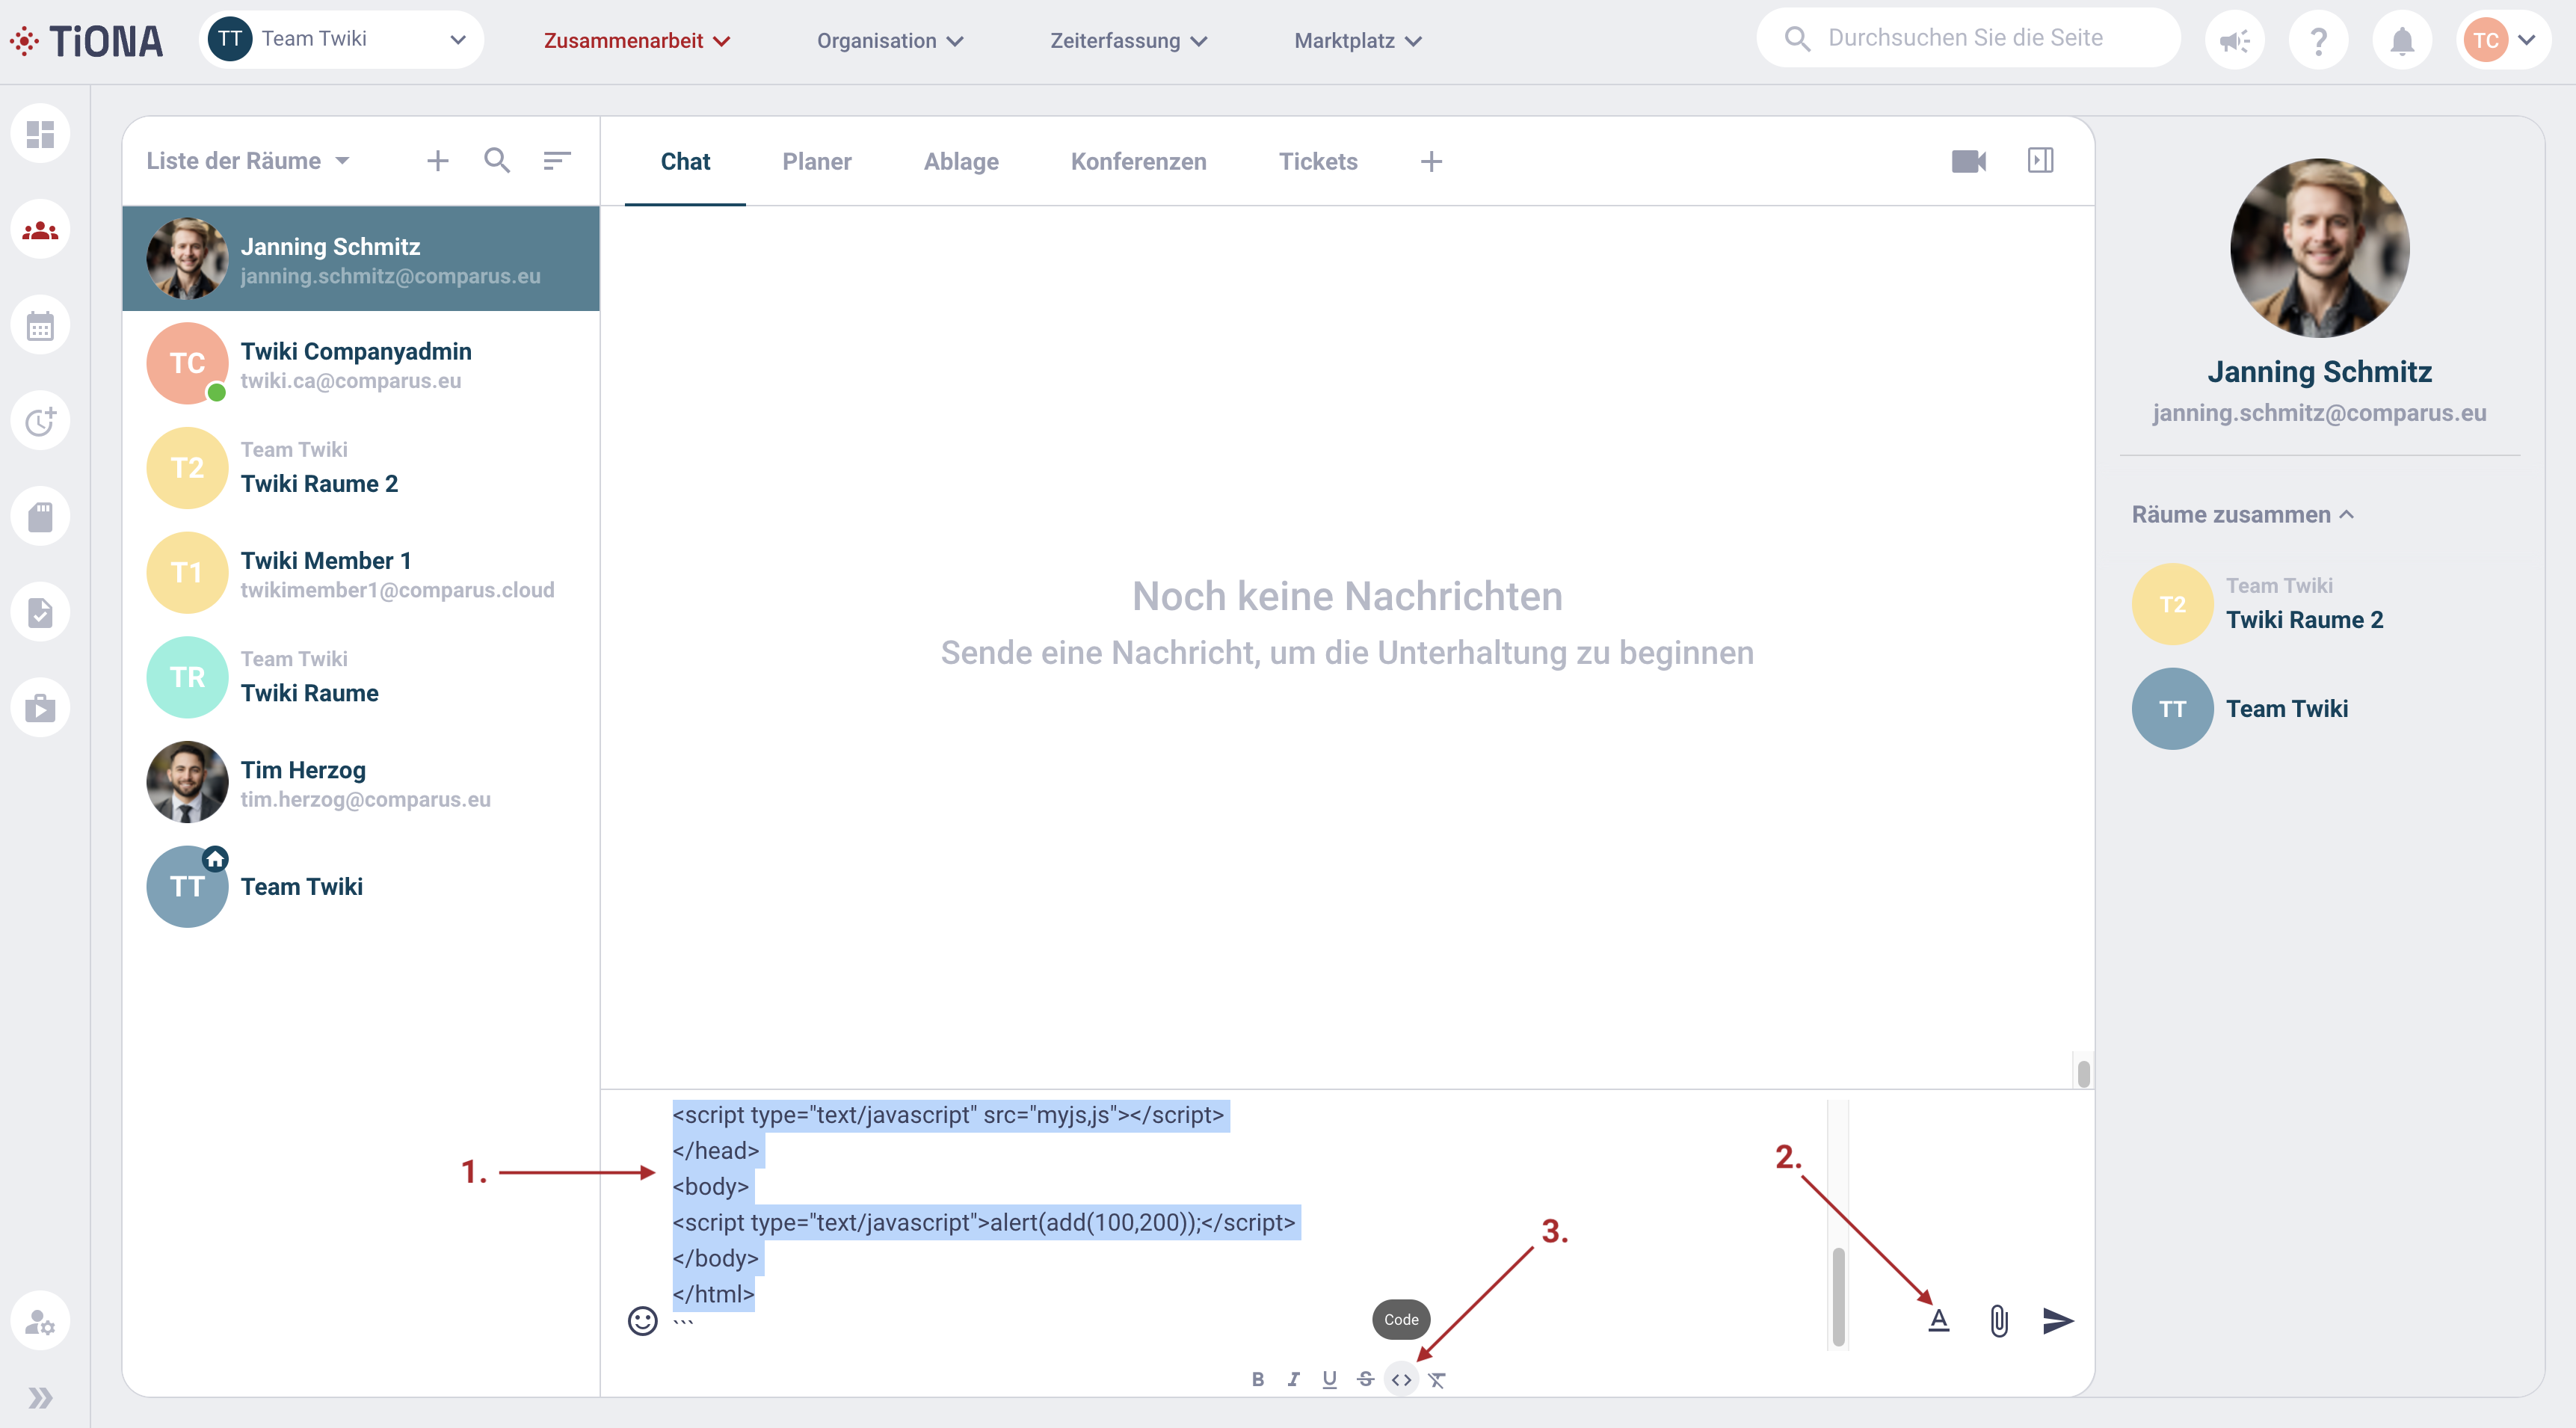Image resolution: width=2576 pixels, height=1428 pixels.
Task: Toggle the right side panel icon
Action: (2040, 160)
